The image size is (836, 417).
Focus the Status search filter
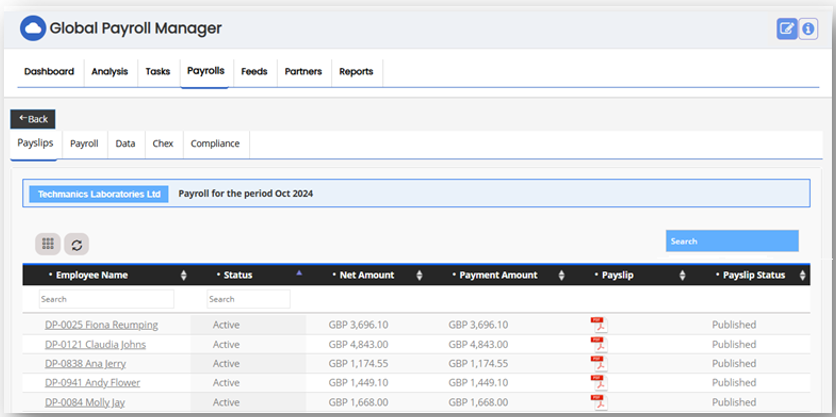pos(248,299)
